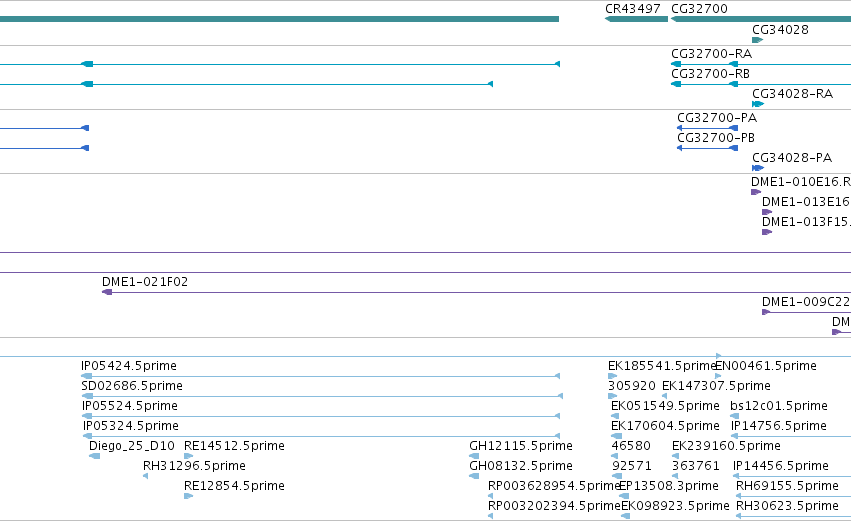
Task: Click the EP13508.3prime label
Action: 669,486
